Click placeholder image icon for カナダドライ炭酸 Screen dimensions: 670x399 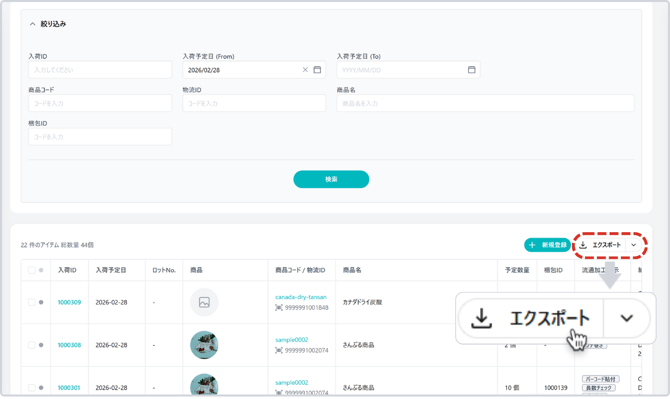204,302
